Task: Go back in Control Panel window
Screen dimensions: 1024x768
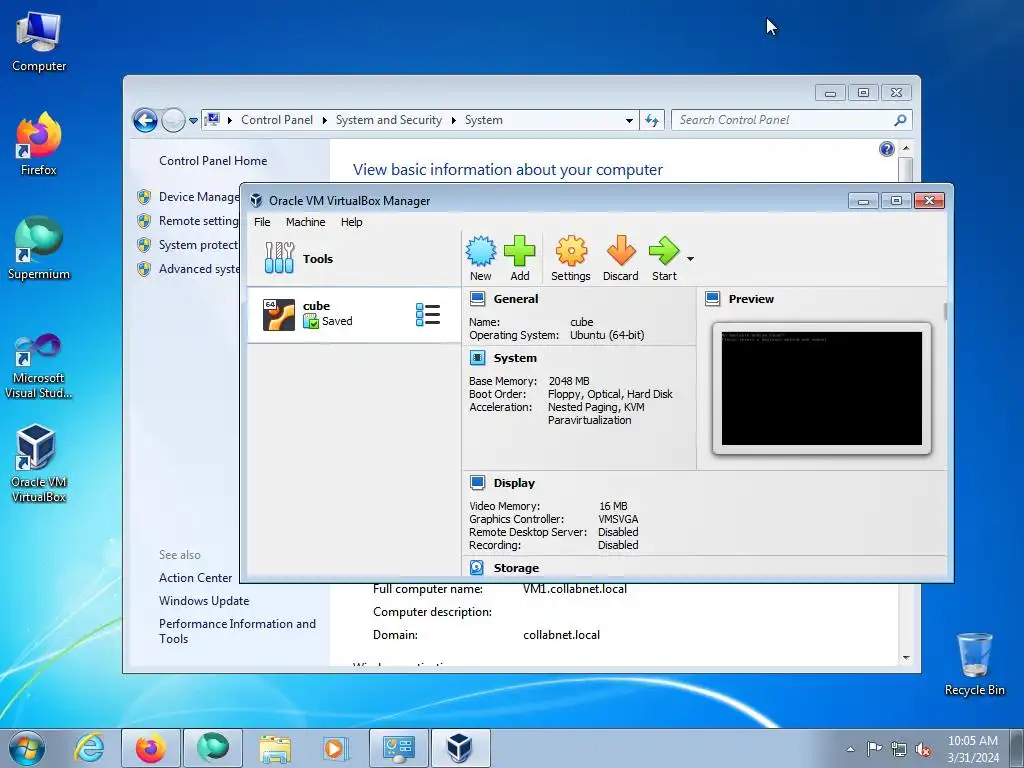Action: coord(145,120)
